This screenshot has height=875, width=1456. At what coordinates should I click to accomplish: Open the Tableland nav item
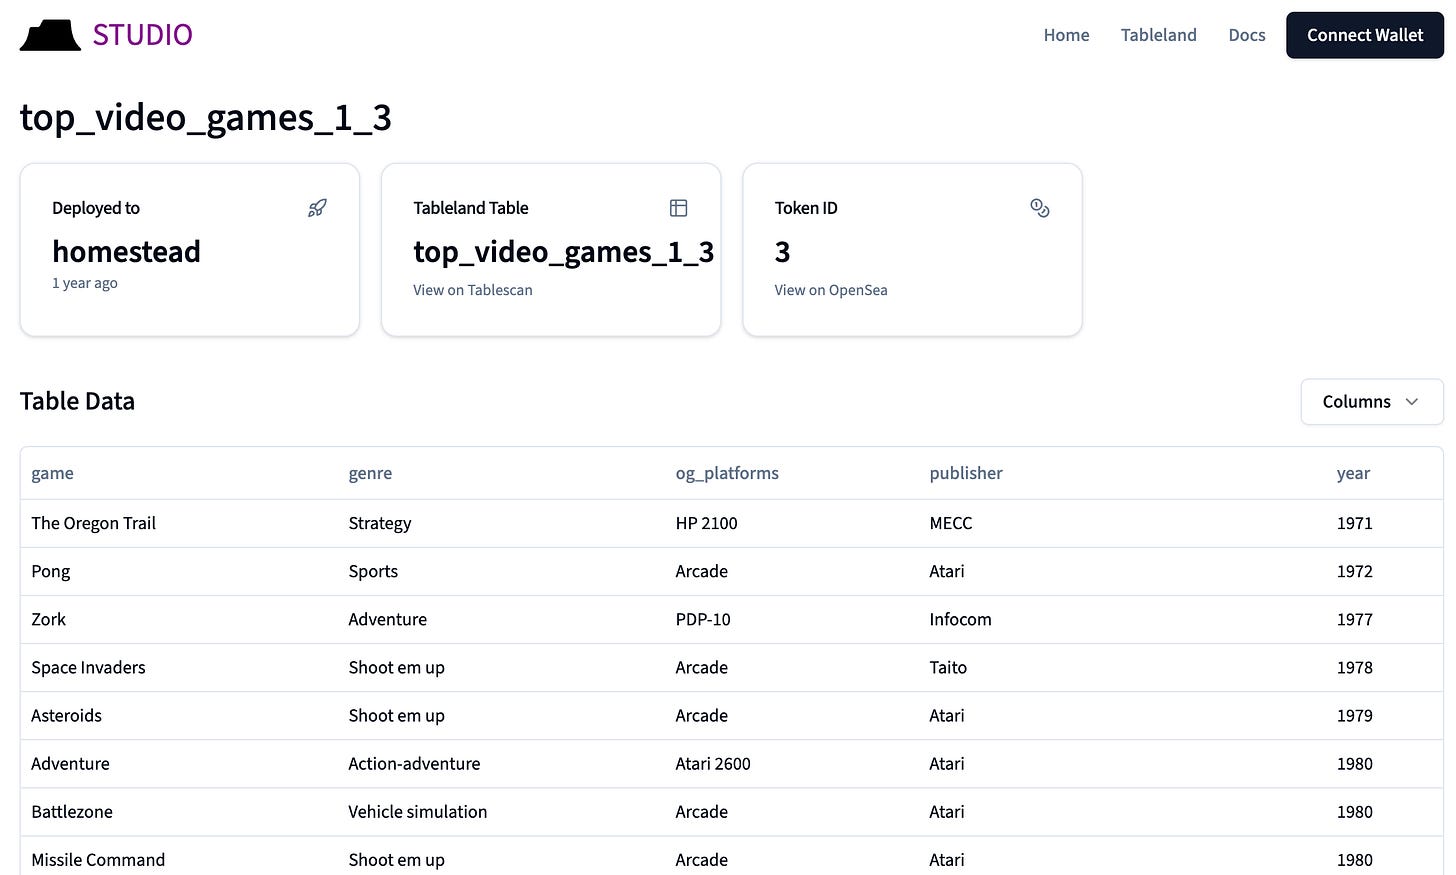[1158, 35]
